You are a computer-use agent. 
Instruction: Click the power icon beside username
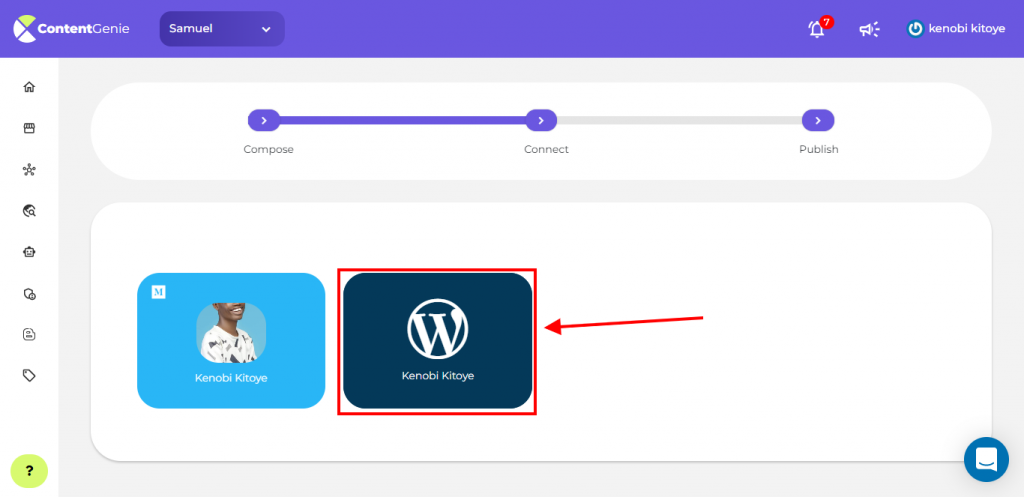click(915, 29)
